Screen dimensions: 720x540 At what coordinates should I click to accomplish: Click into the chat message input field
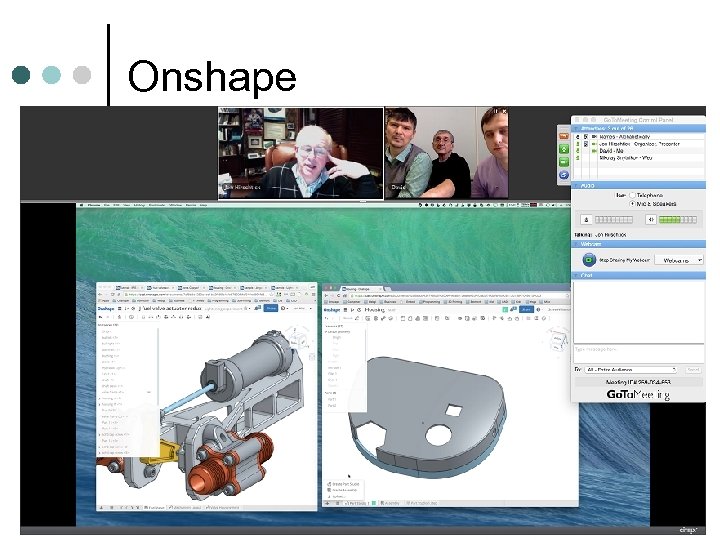(x=638, y=353)
